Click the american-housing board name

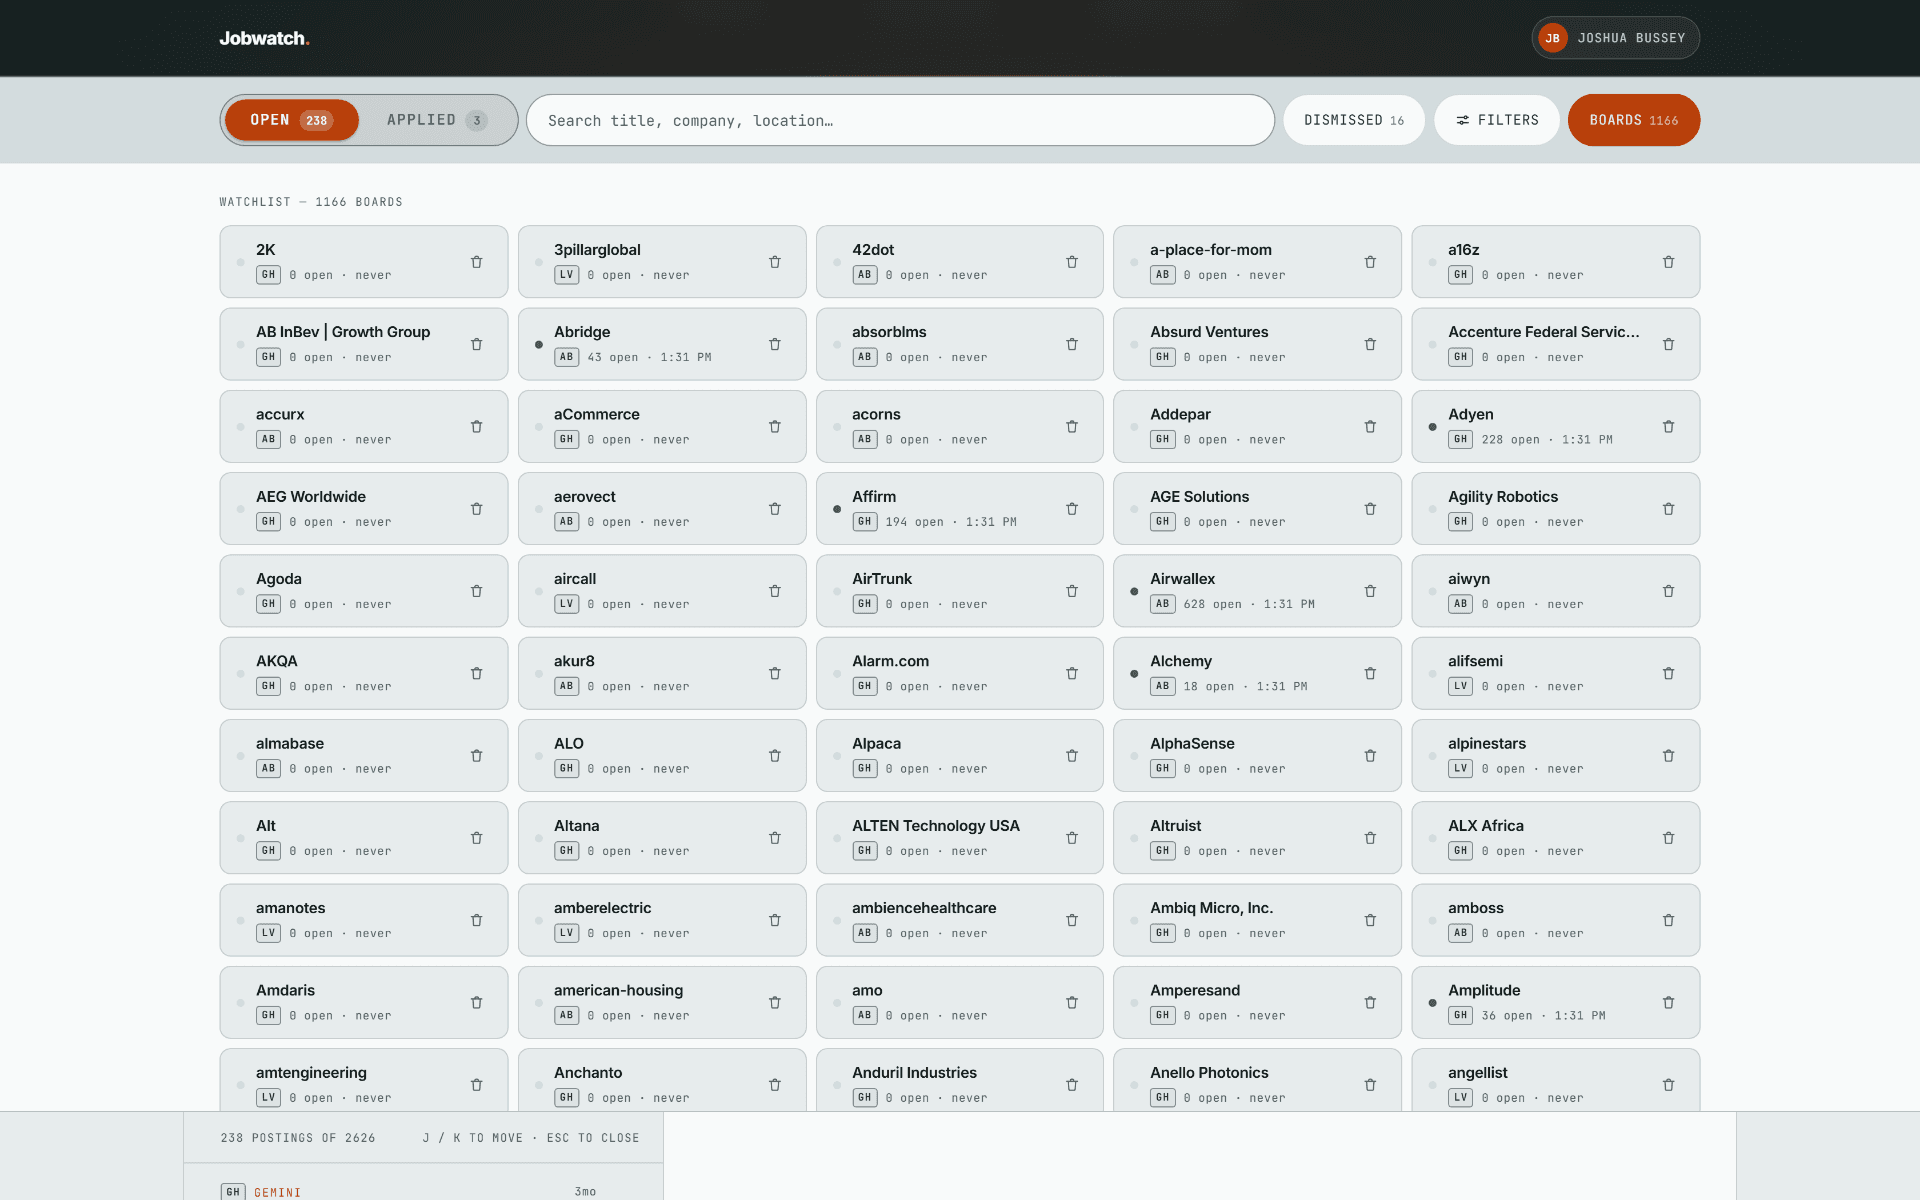[619, 990]
